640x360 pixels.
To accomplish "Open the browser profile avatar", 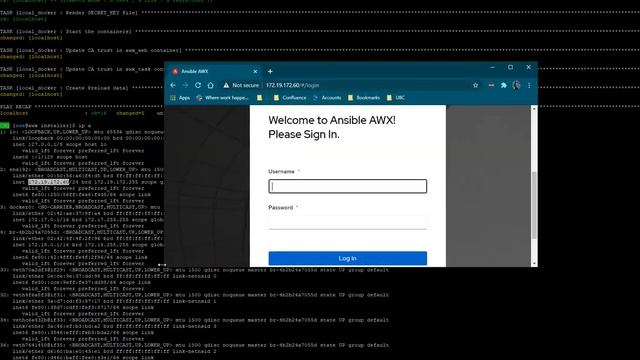I will coord(516,85).
